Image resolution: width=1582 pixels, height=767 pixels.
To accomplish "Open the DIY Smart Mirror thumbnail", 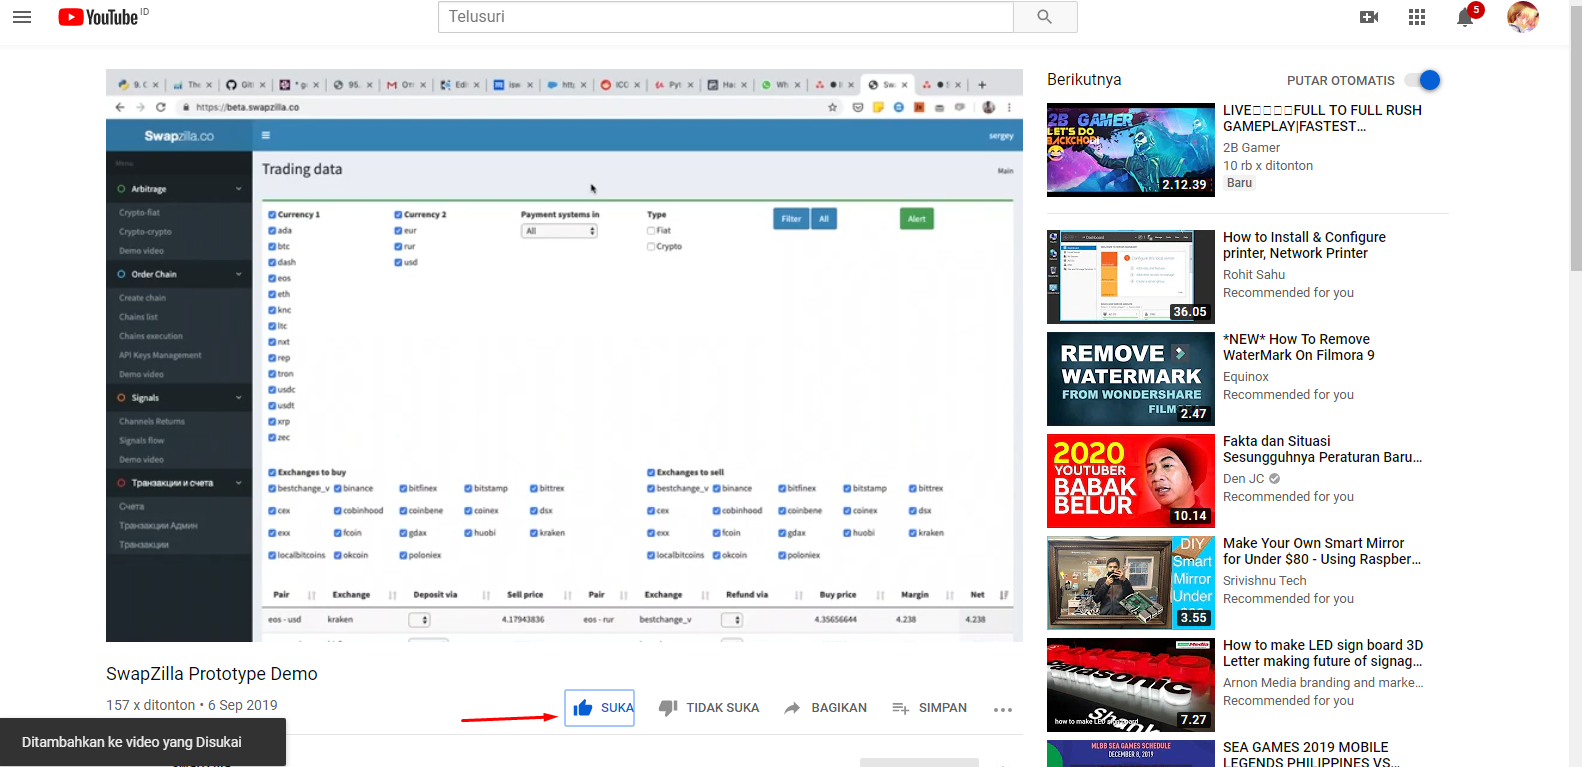I will point(1131,583).
